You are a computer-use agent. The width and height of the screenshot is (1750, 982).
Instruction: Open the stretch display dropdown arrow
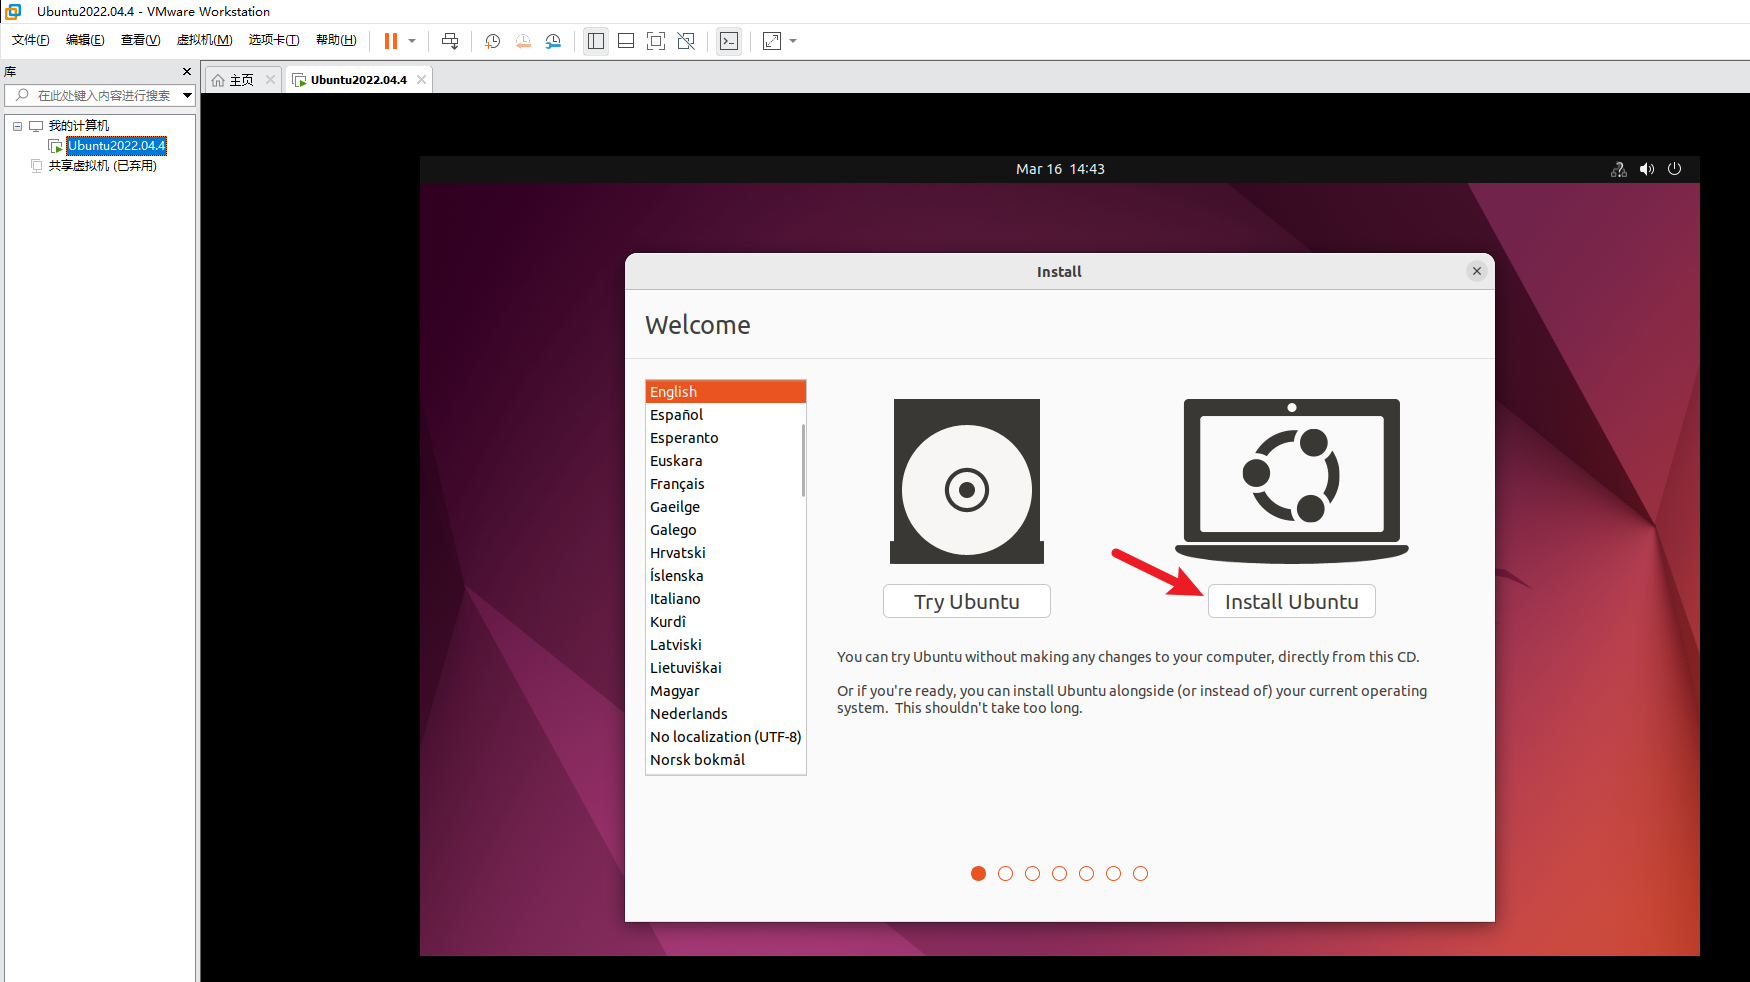click(x=793, y=41)
